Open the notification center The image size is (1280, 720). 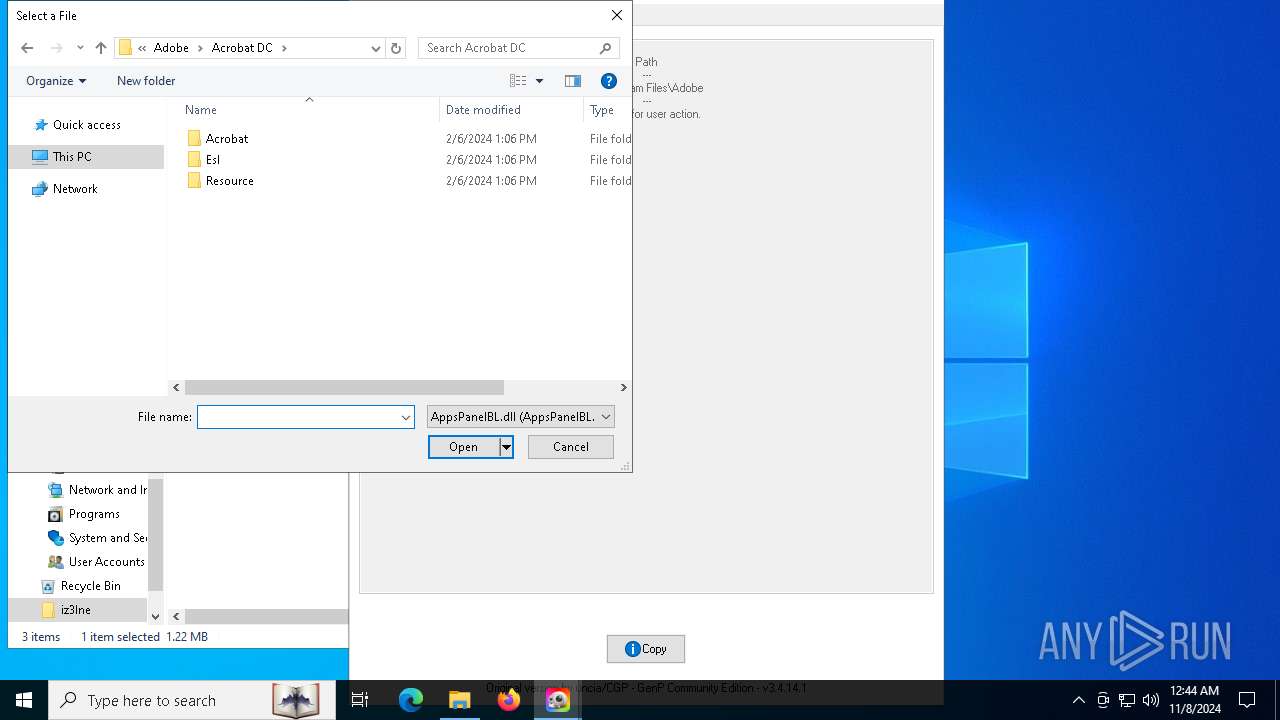click(1247, 700)
